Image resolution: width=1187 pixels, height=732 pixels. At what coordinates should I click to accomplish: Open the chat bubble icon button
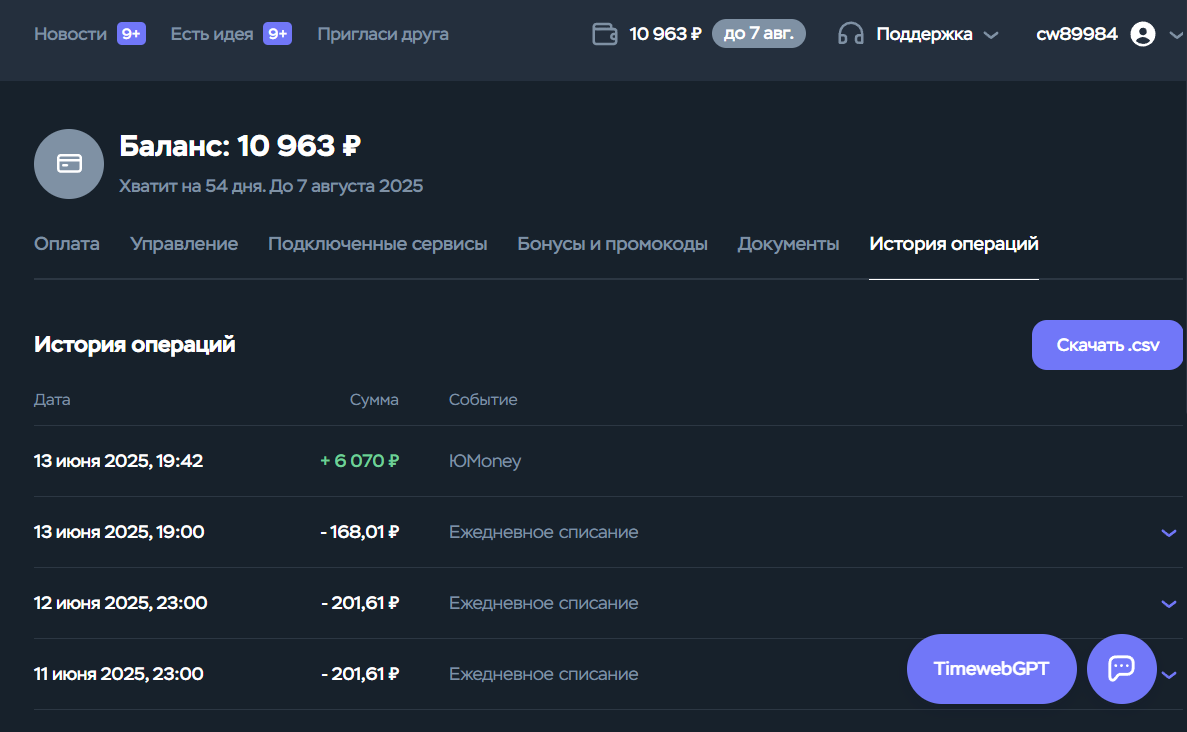[1121, 668]
